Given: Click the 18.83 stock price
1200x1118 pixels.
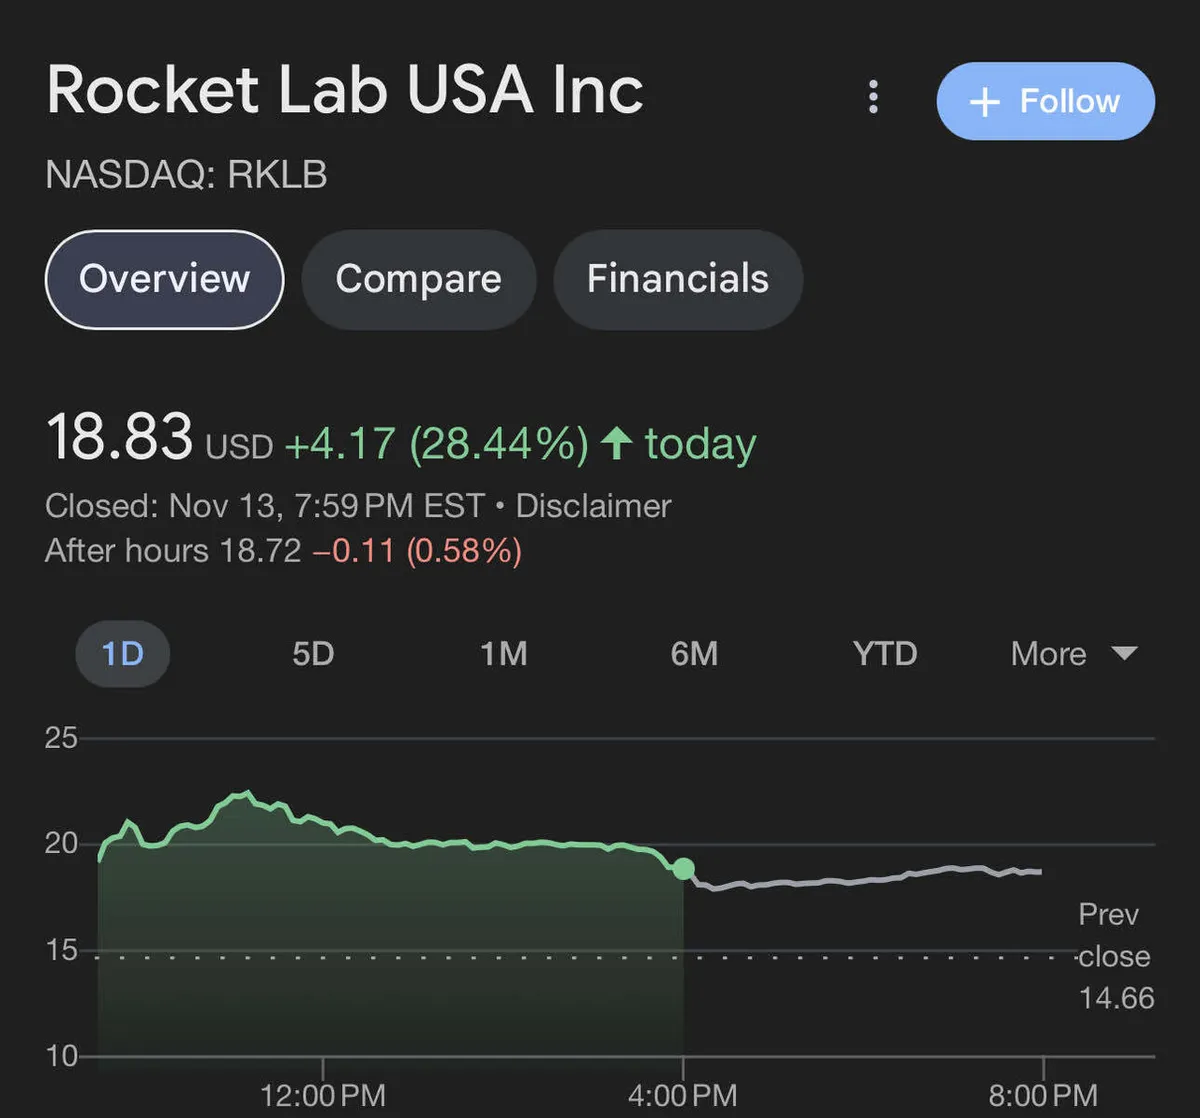Looking at the screenshot, I should (119, 438).
